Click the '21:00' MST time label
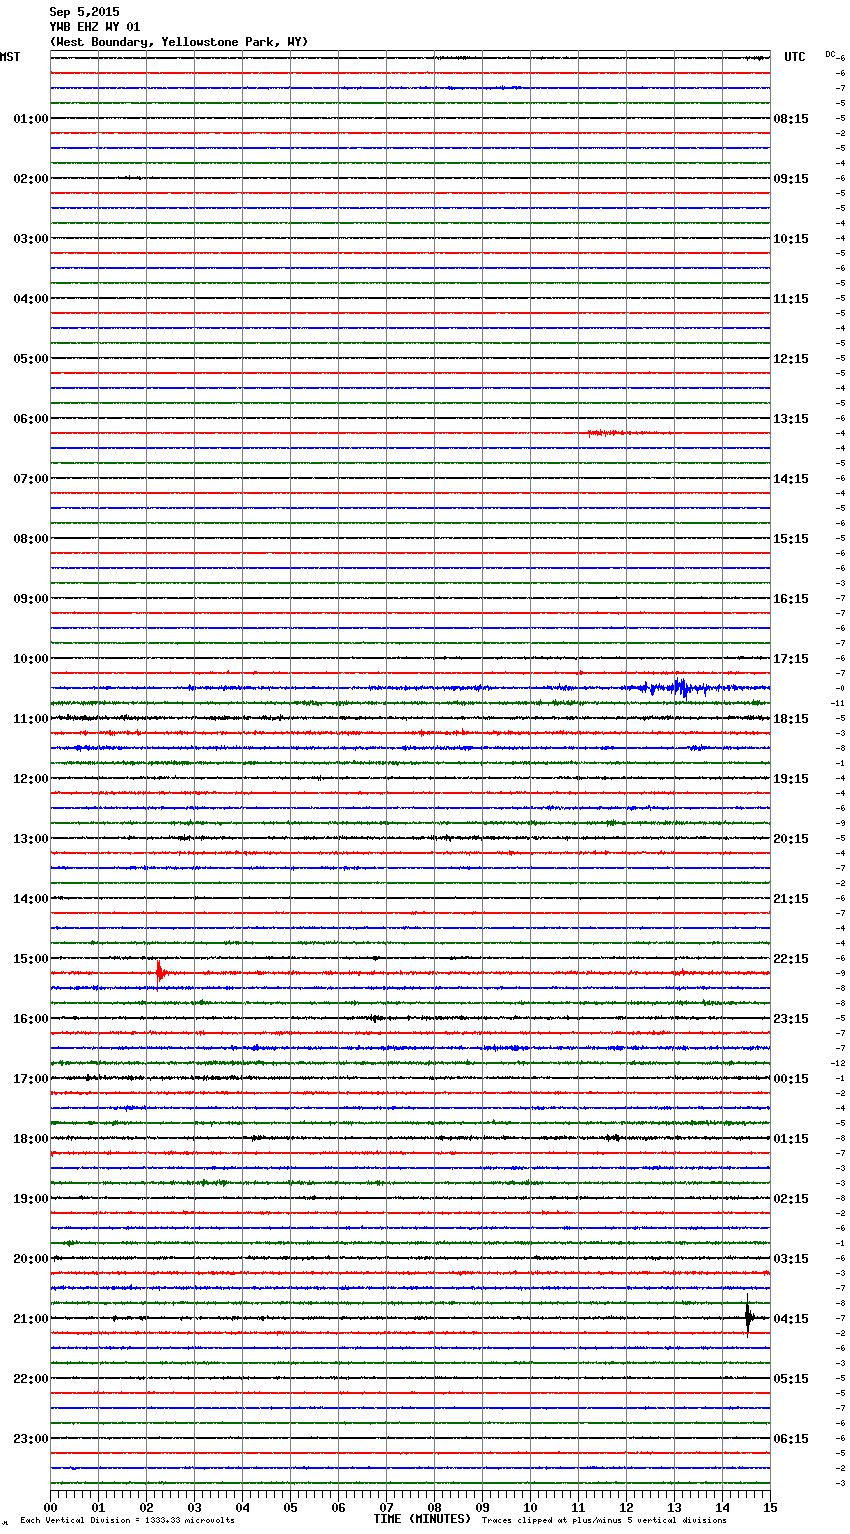 (x=31, y=1318)
